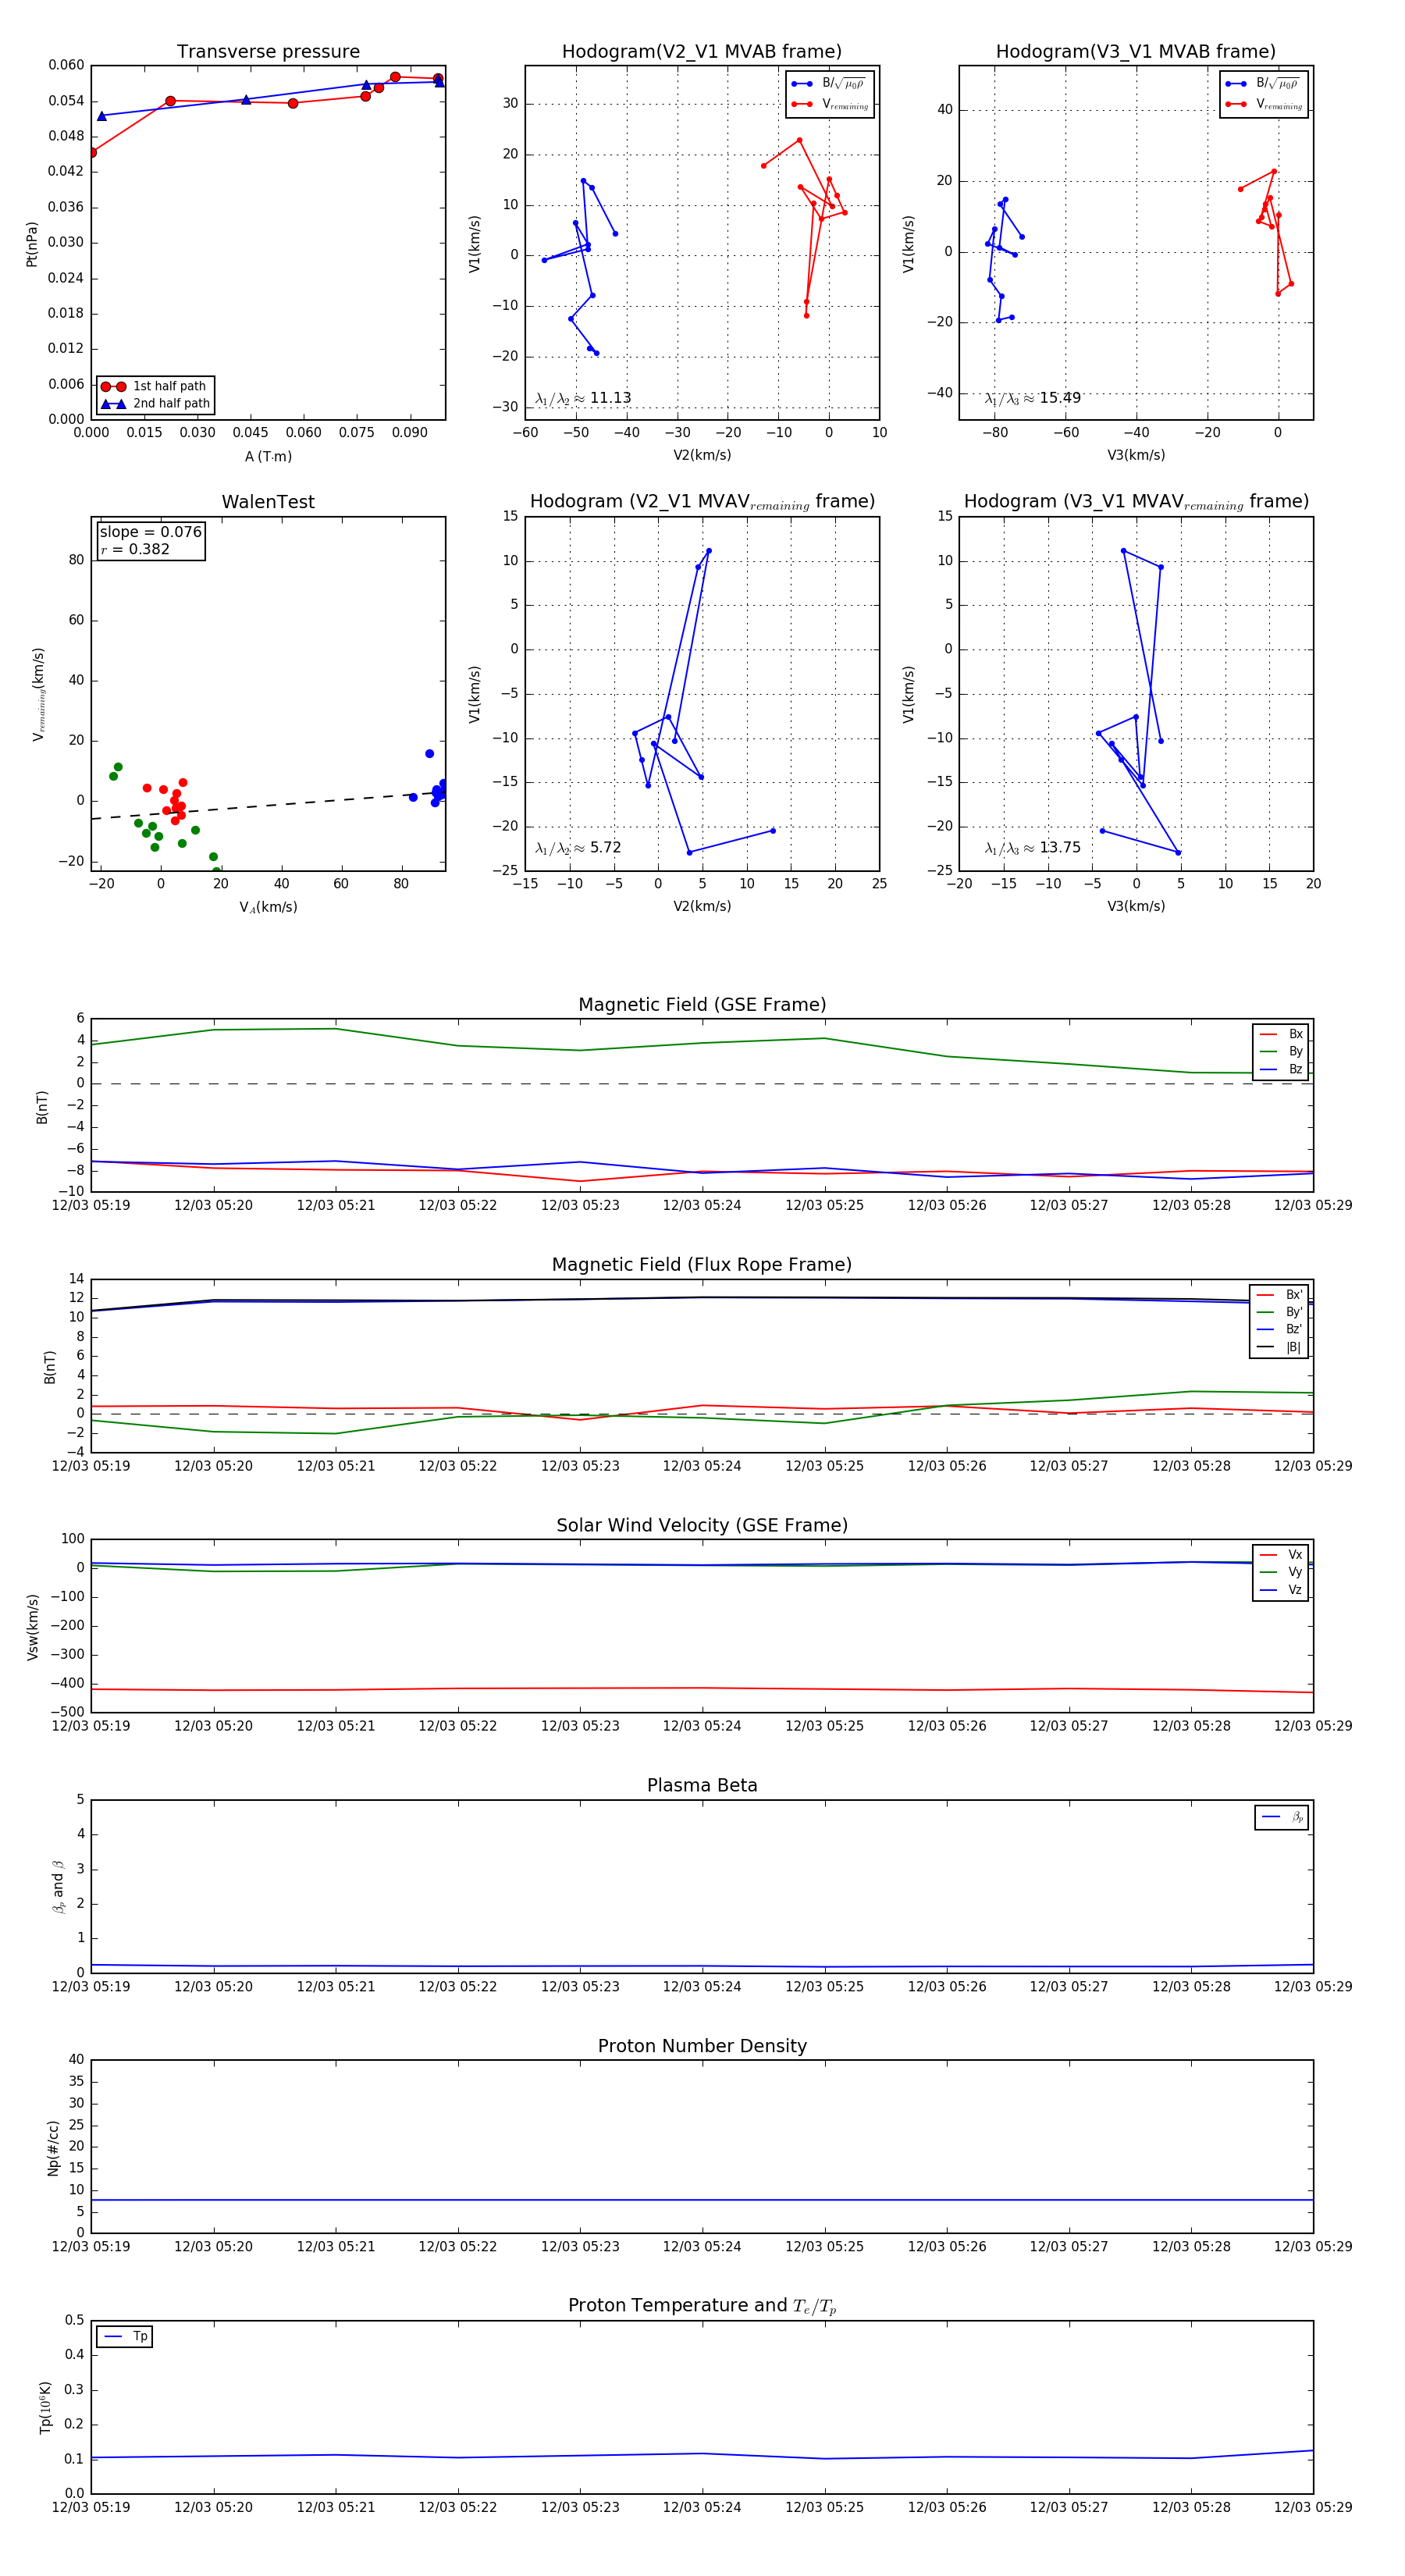The height and width of the screenshot is (2576, 1405).
Task: Click the 'Np(#/cc)' y-axis label
Action: [53, 2148]
